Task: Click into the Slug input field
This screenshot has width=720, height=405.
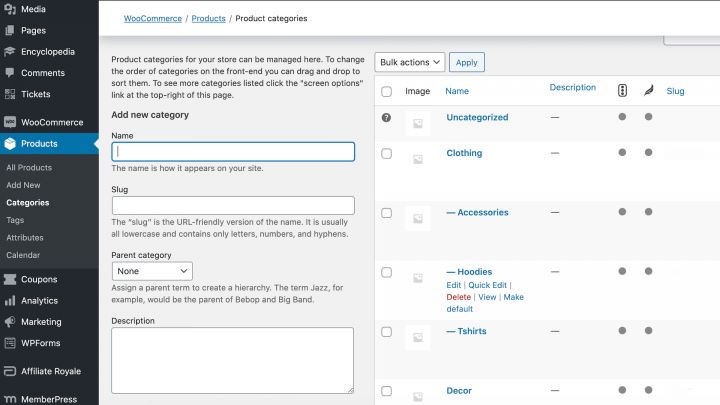Action: 233,205
